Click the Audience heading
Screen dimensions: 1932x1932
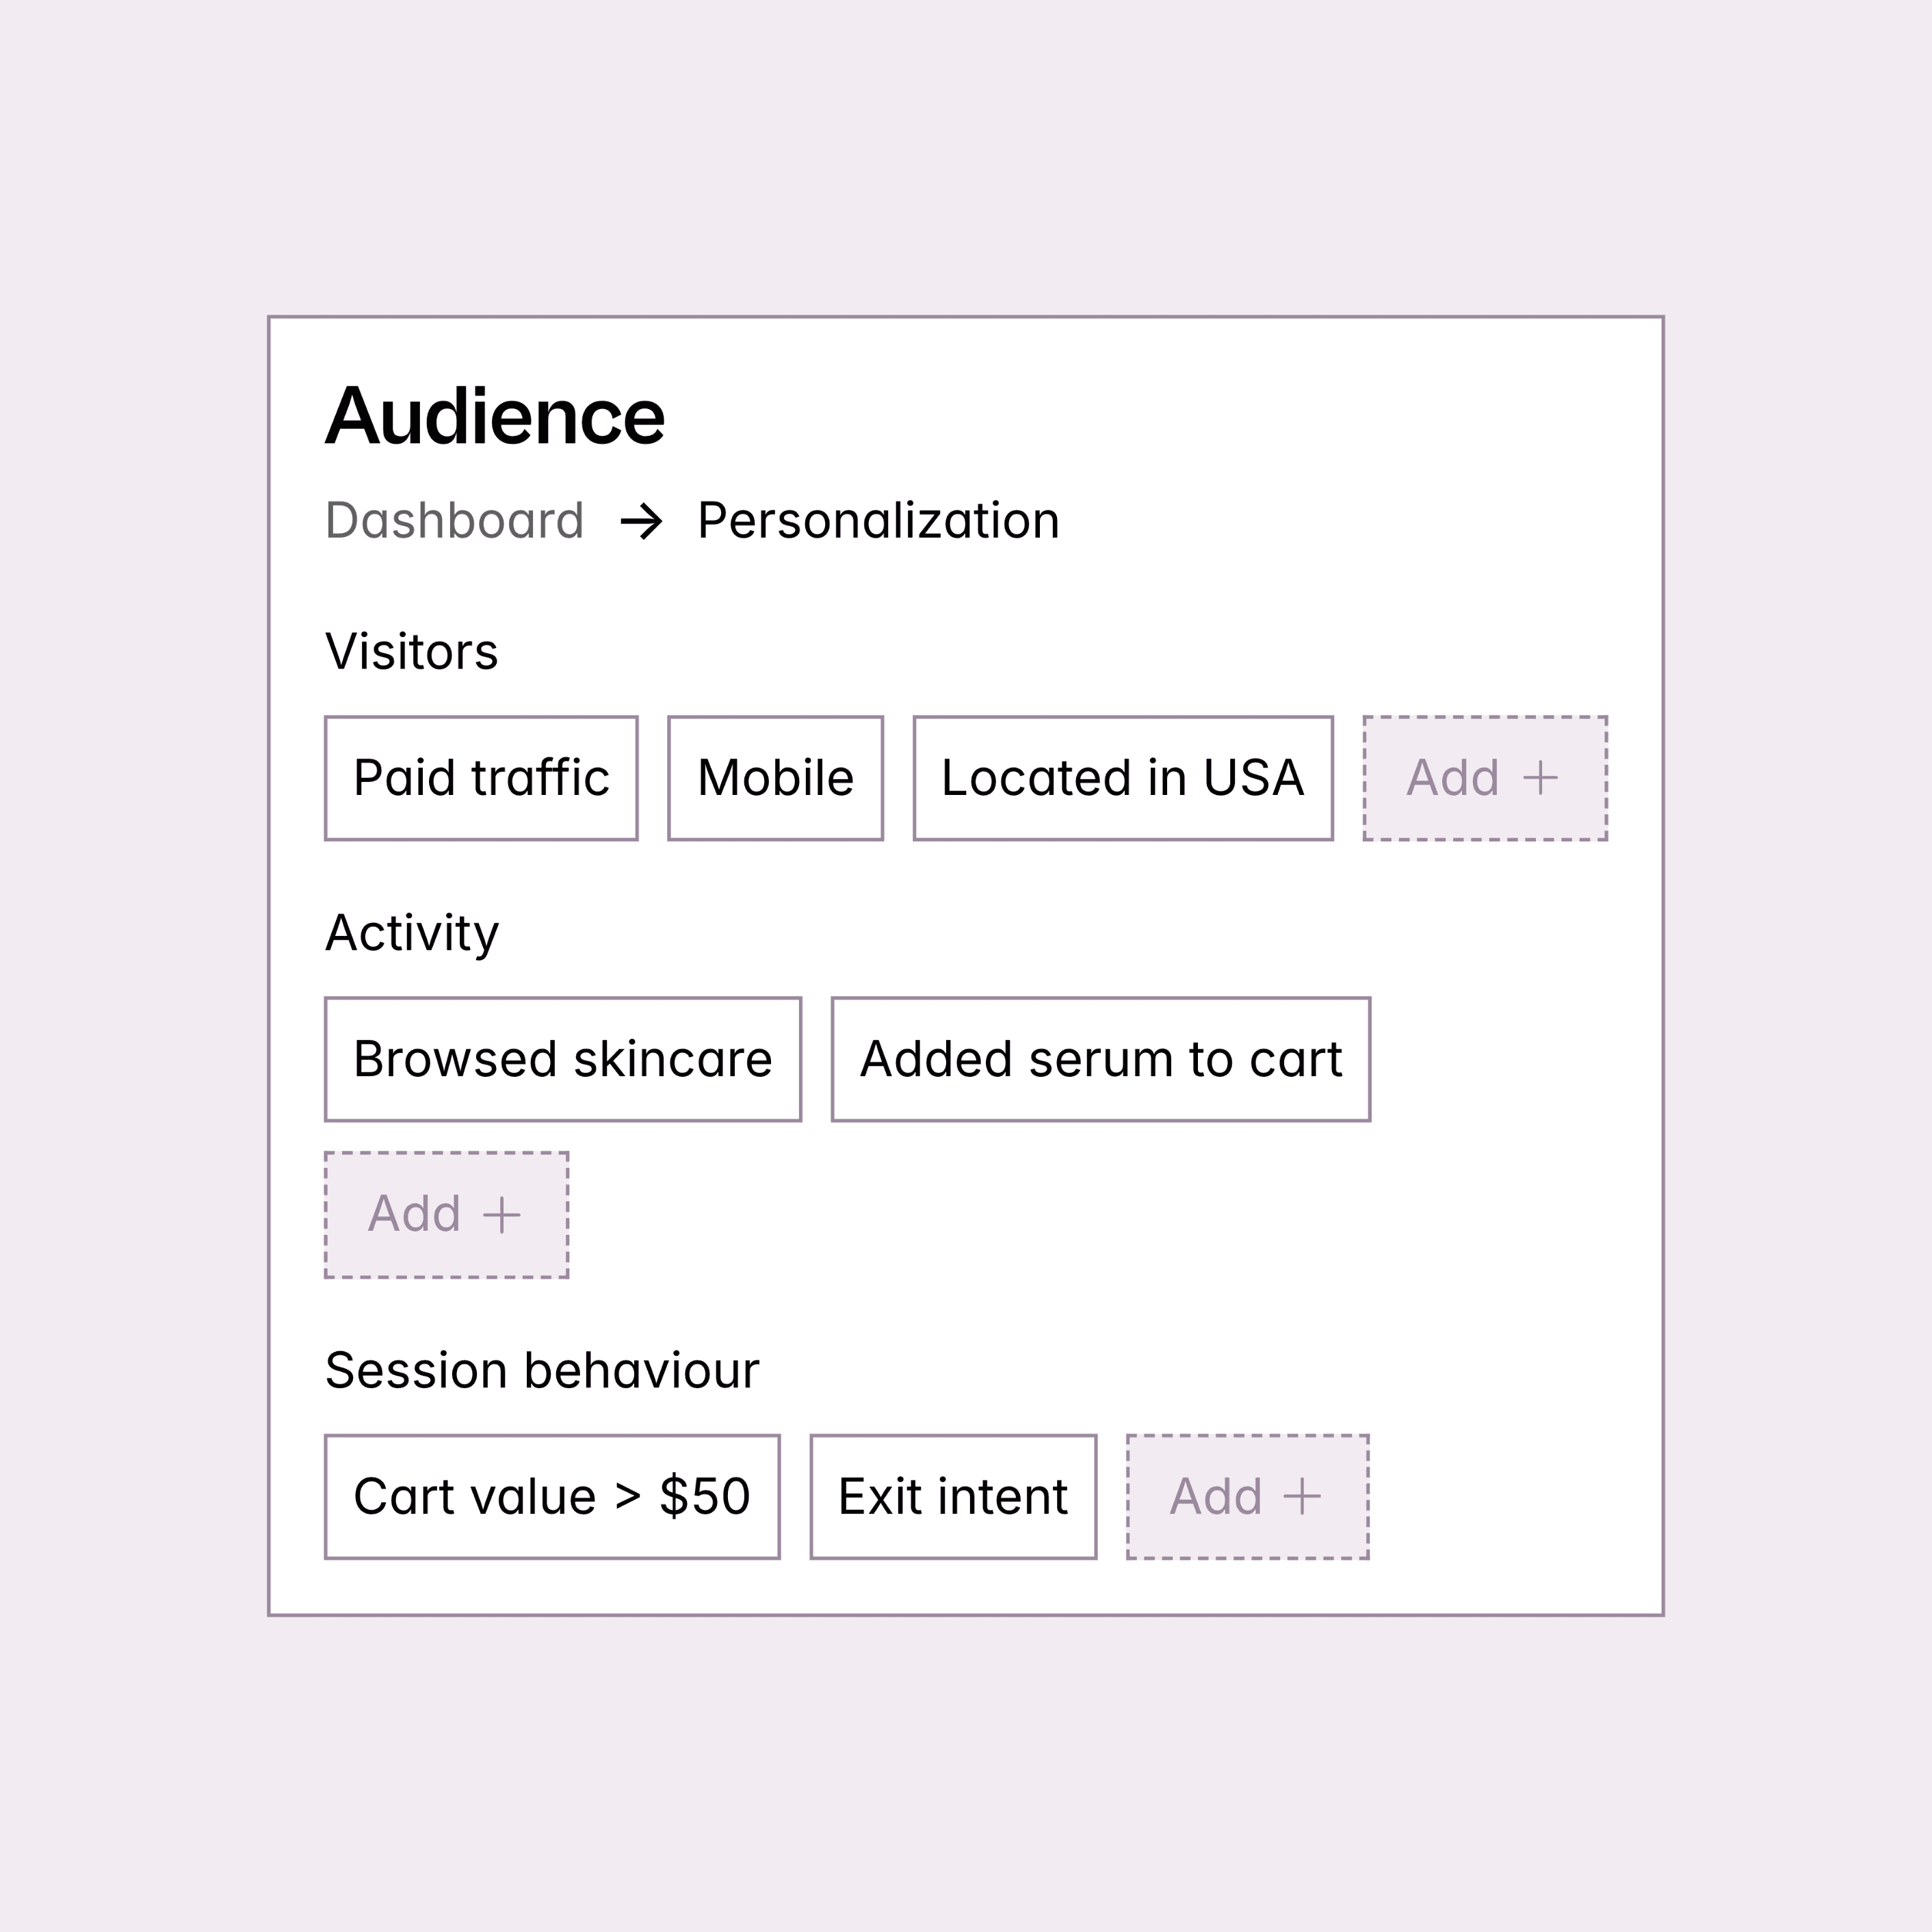[x=495, y=416]
